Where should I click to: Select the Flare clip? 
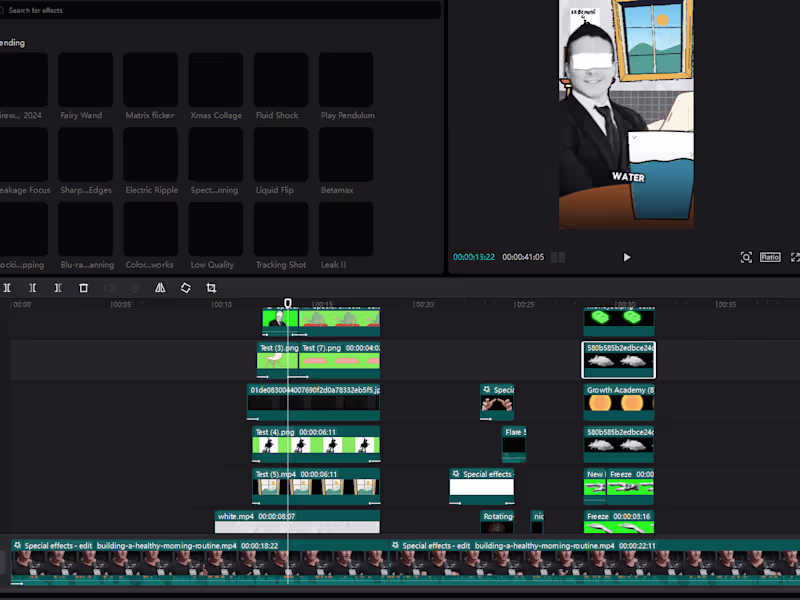tap(514, 444)
